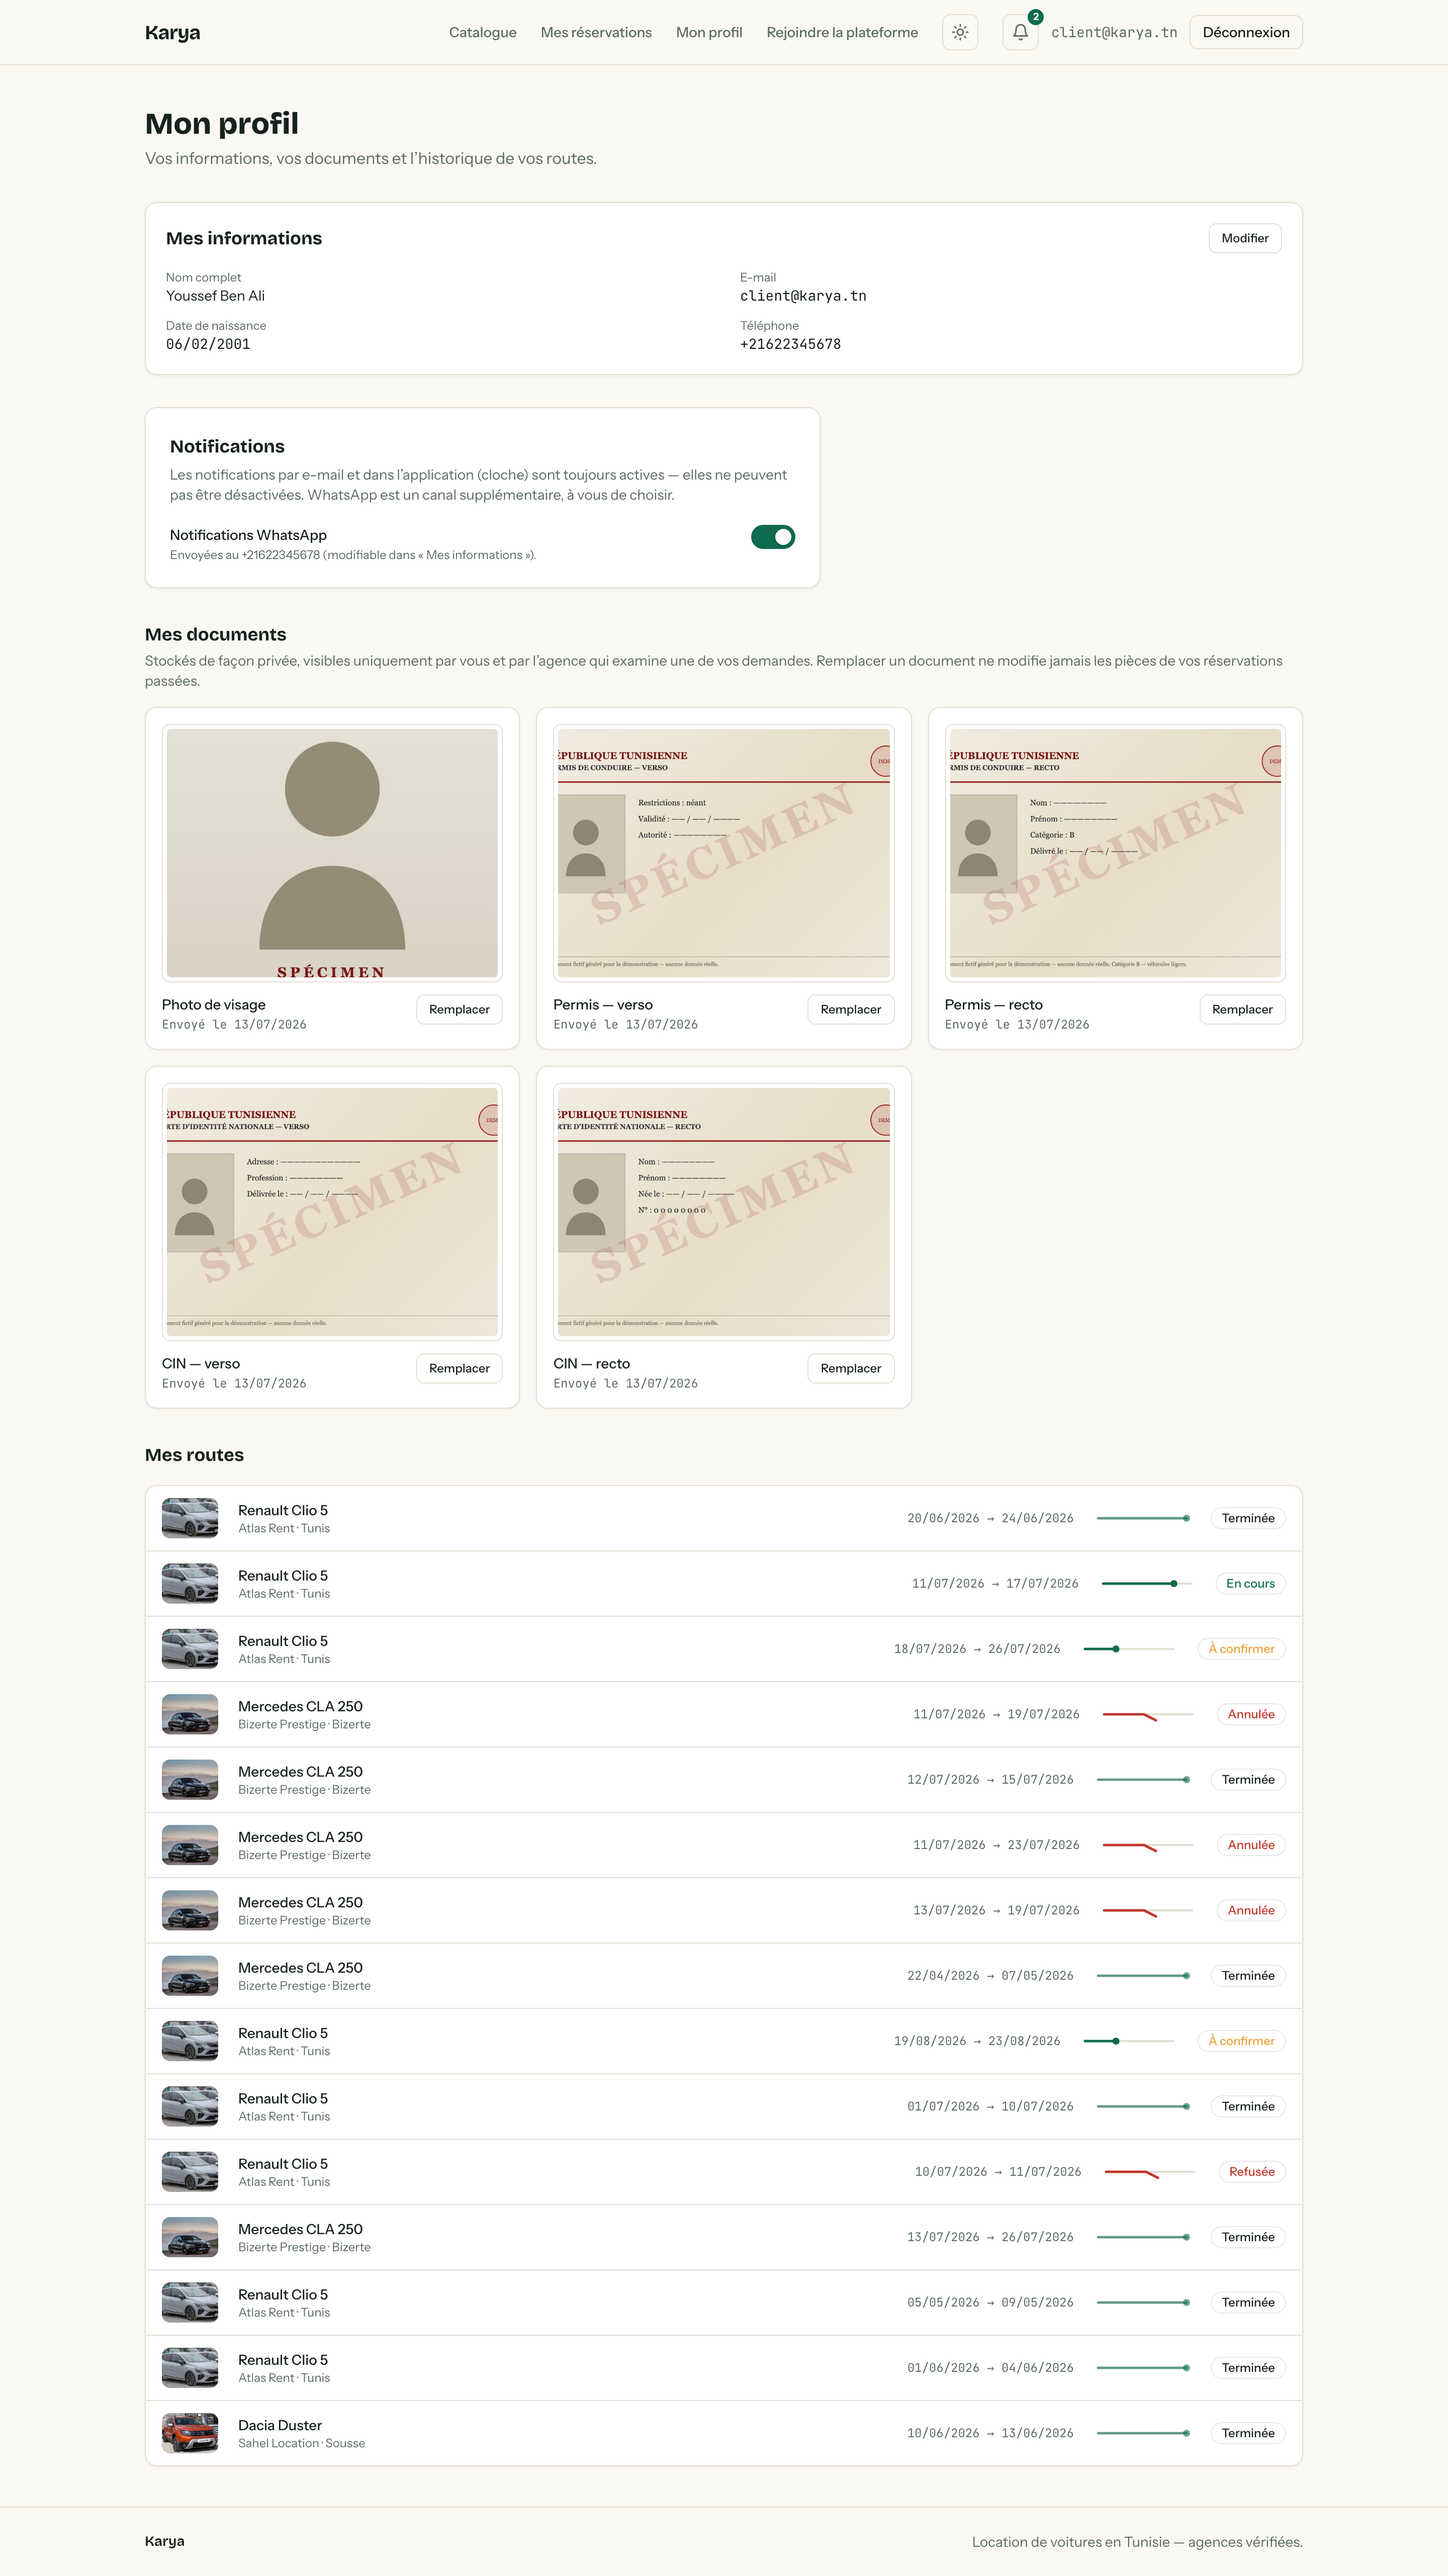Click Modifier in Mes informations

click(x=1244, y=238)
